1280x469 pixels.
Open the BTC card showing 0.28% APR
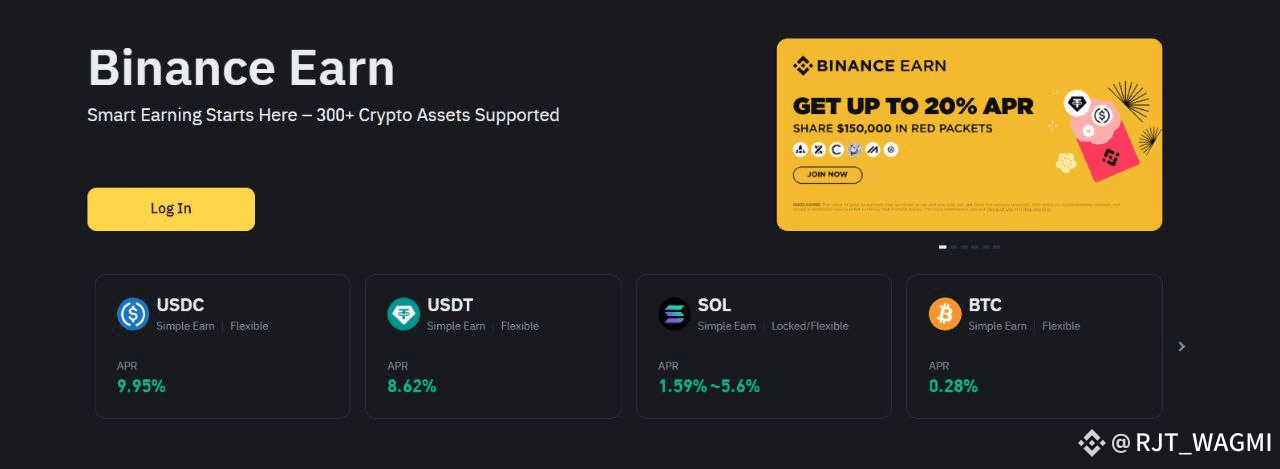click(1035, 346)
